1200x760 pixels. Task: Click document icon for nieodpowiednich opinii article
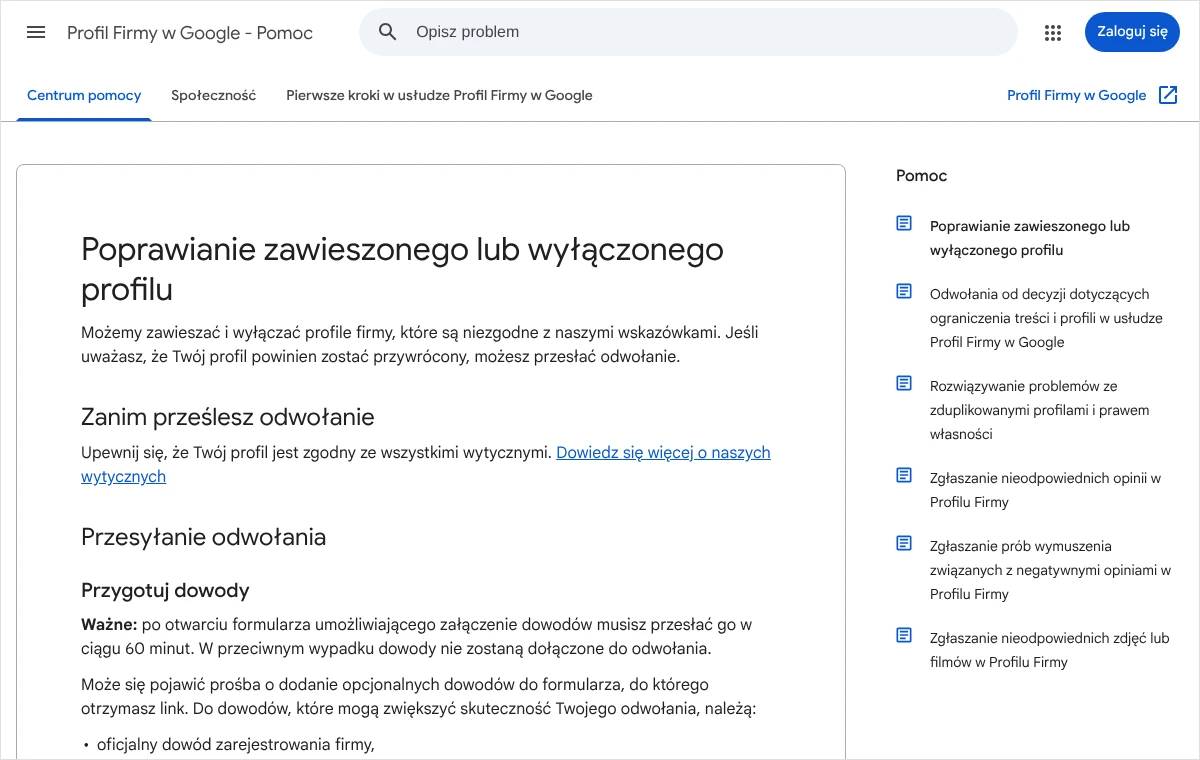click(x=904, y=476)
